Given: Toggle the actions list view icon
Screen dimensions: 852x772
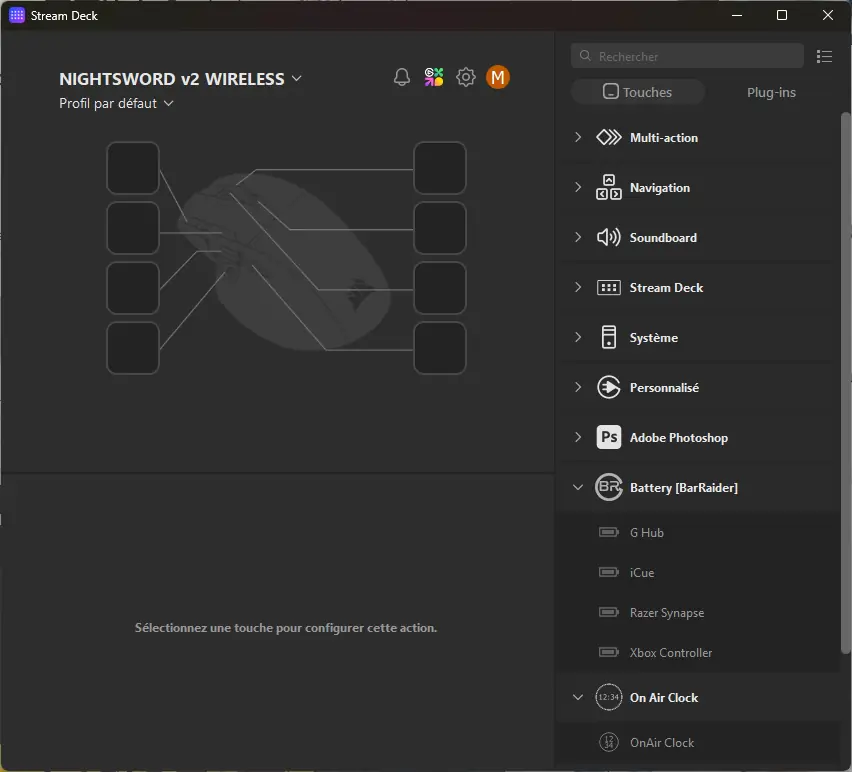Looking at the screenshot, I should click(824, 56).
